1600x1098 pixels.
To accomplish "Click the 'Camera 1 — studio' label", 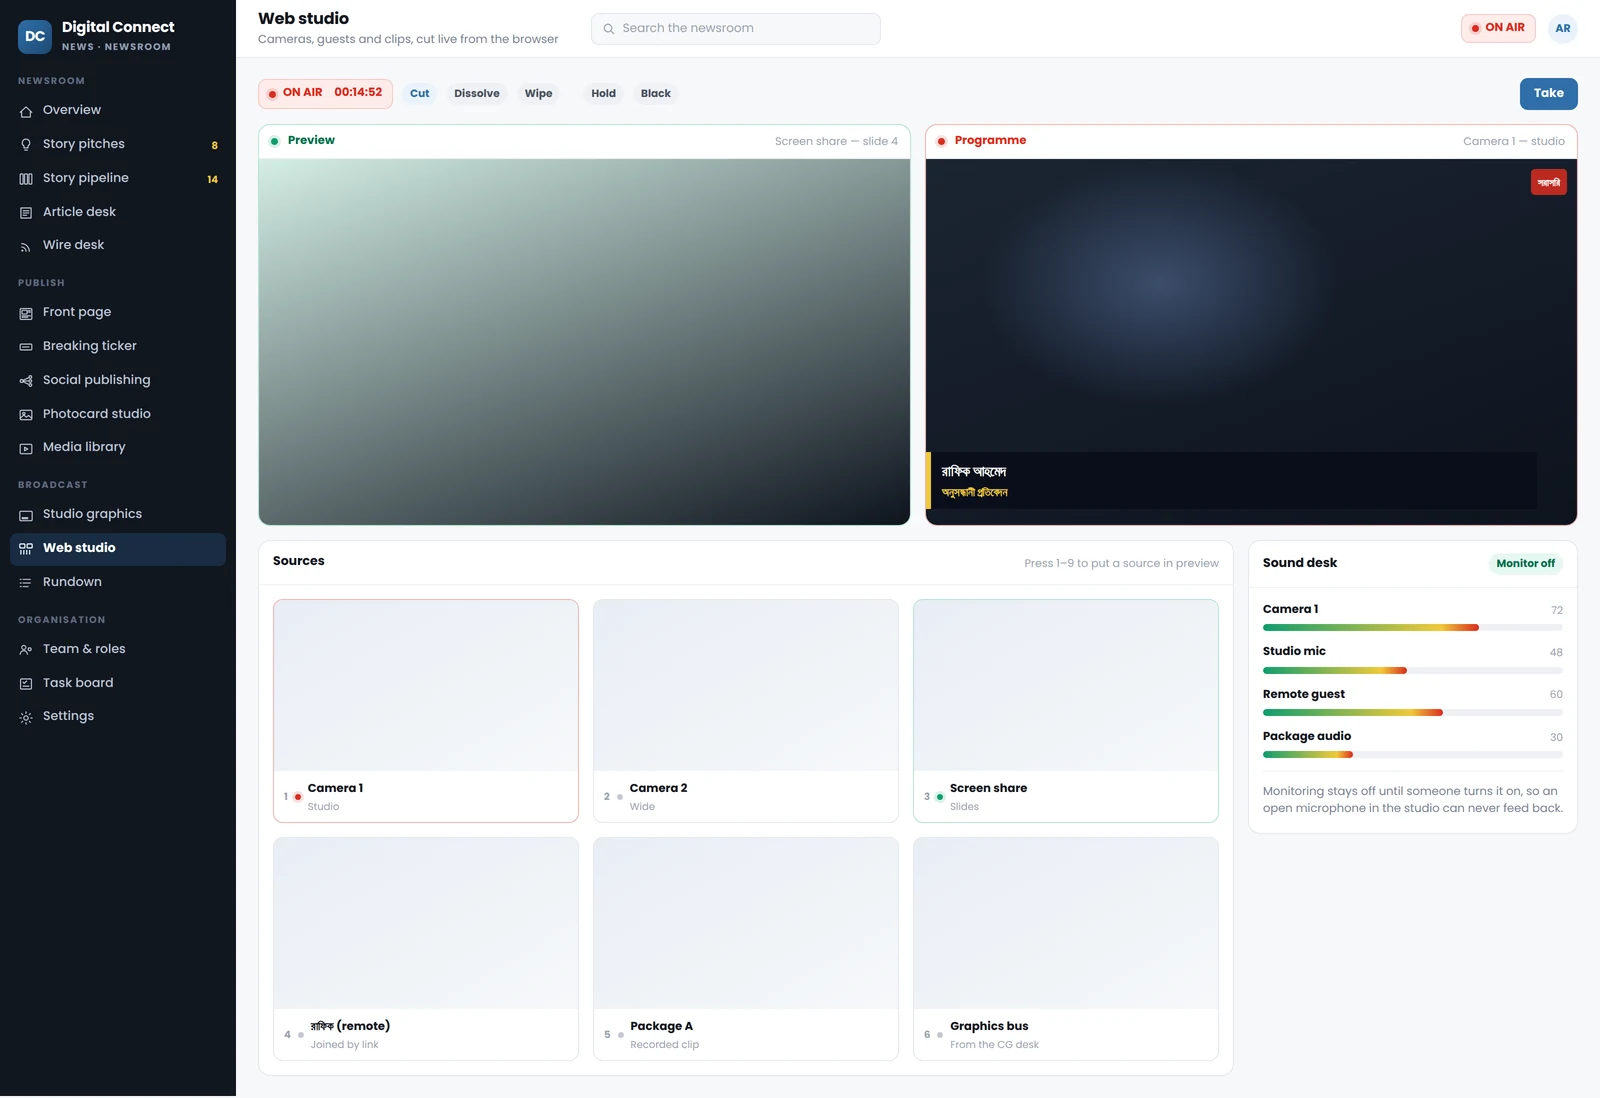I will (1514, 141).
